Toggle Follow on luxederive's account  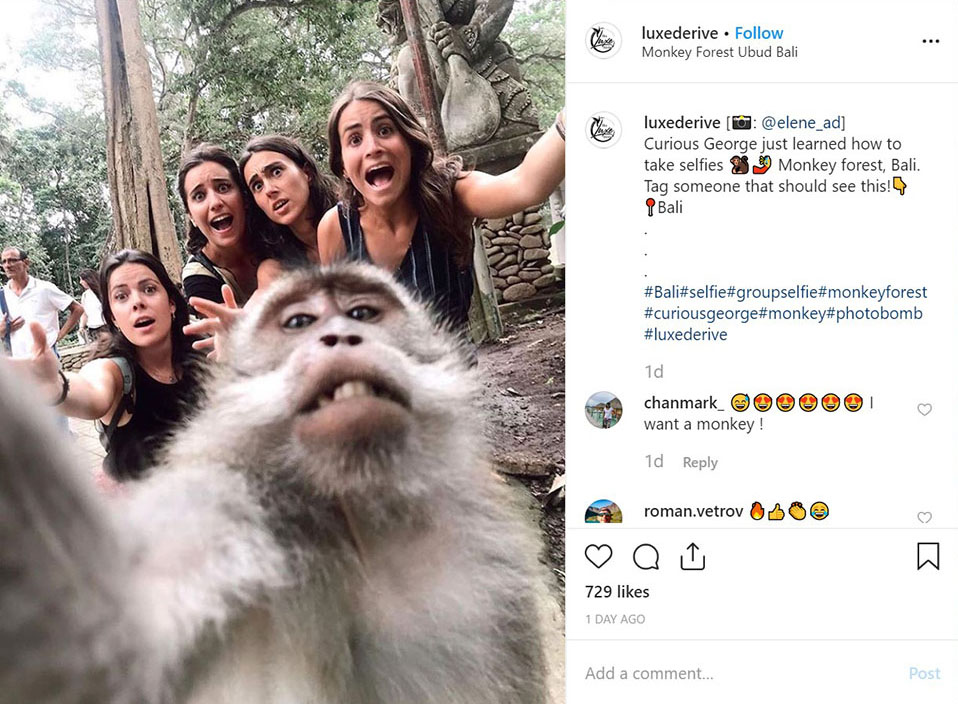pos(759,33)
